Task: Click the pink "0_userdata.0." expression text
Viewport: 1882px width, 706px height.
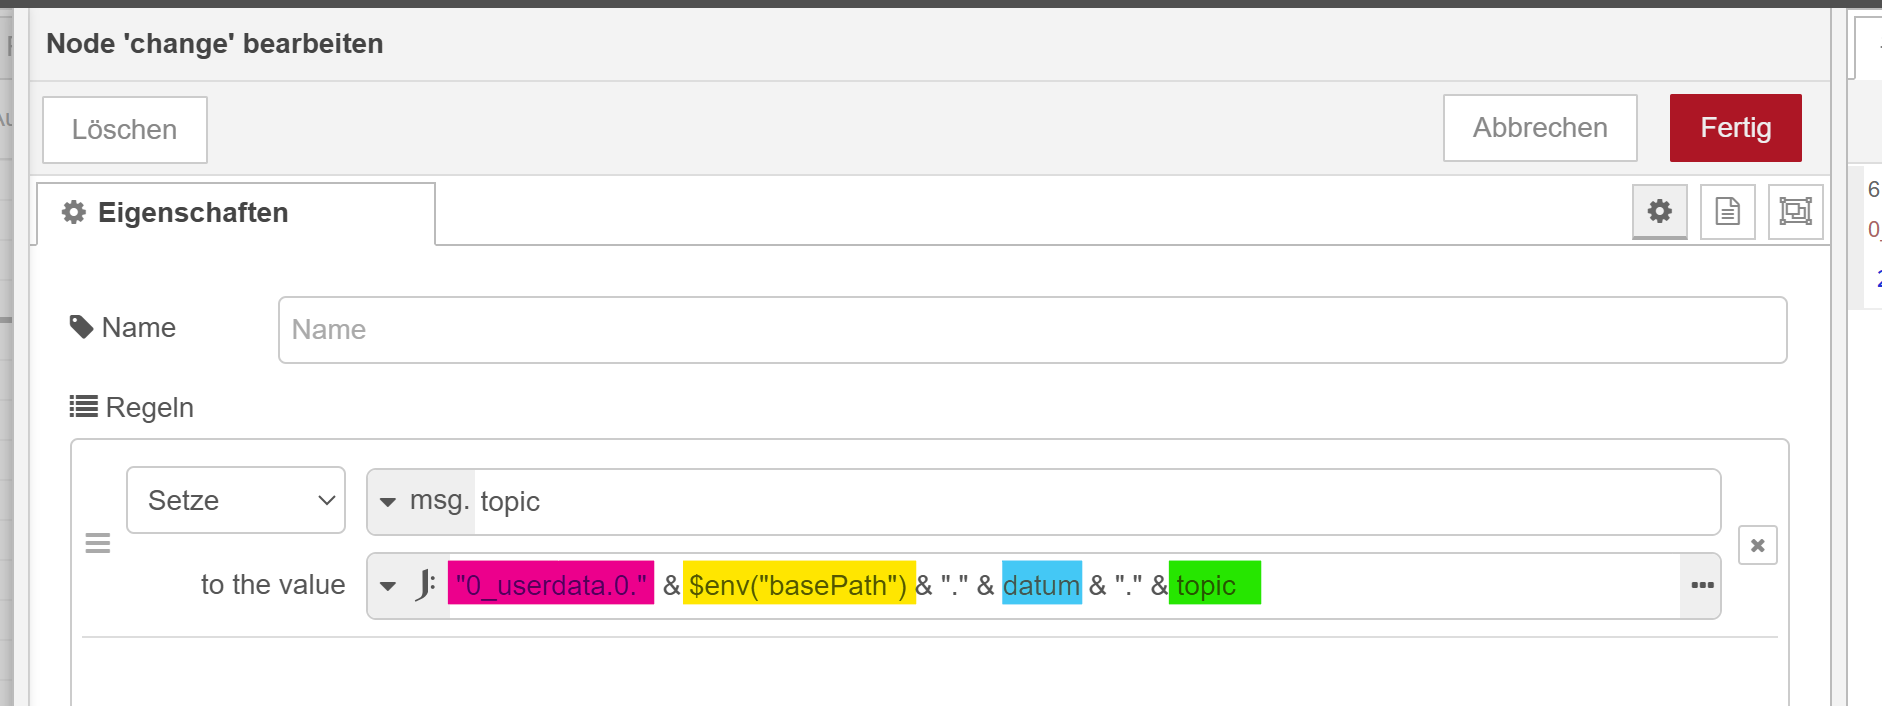Action: pyautogui.click(x=551, y=585)
